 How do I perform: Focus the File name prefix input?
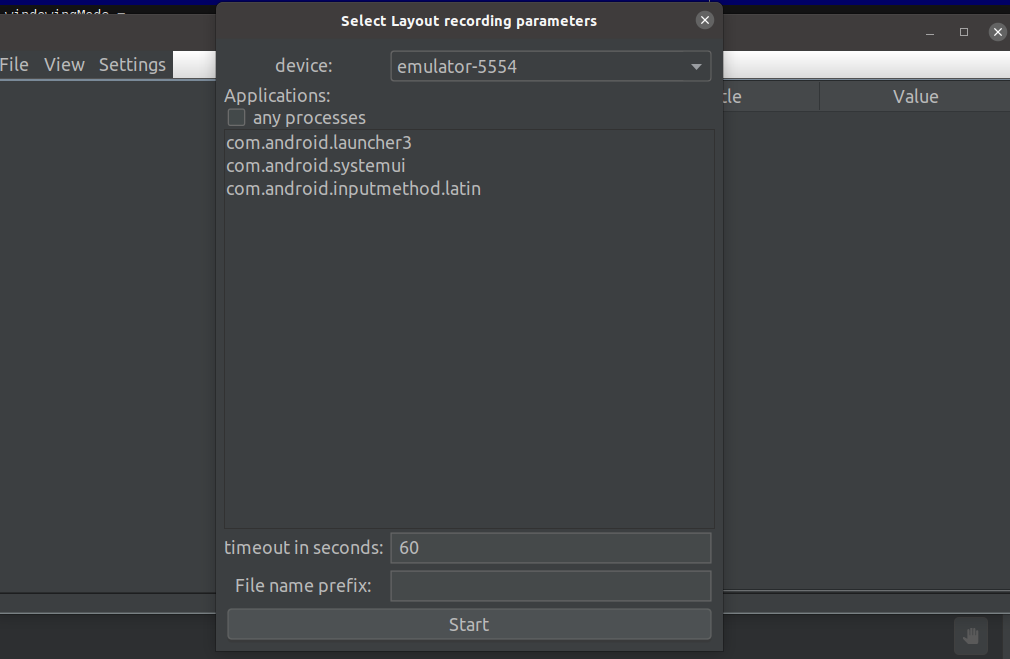tap(551, 586)
